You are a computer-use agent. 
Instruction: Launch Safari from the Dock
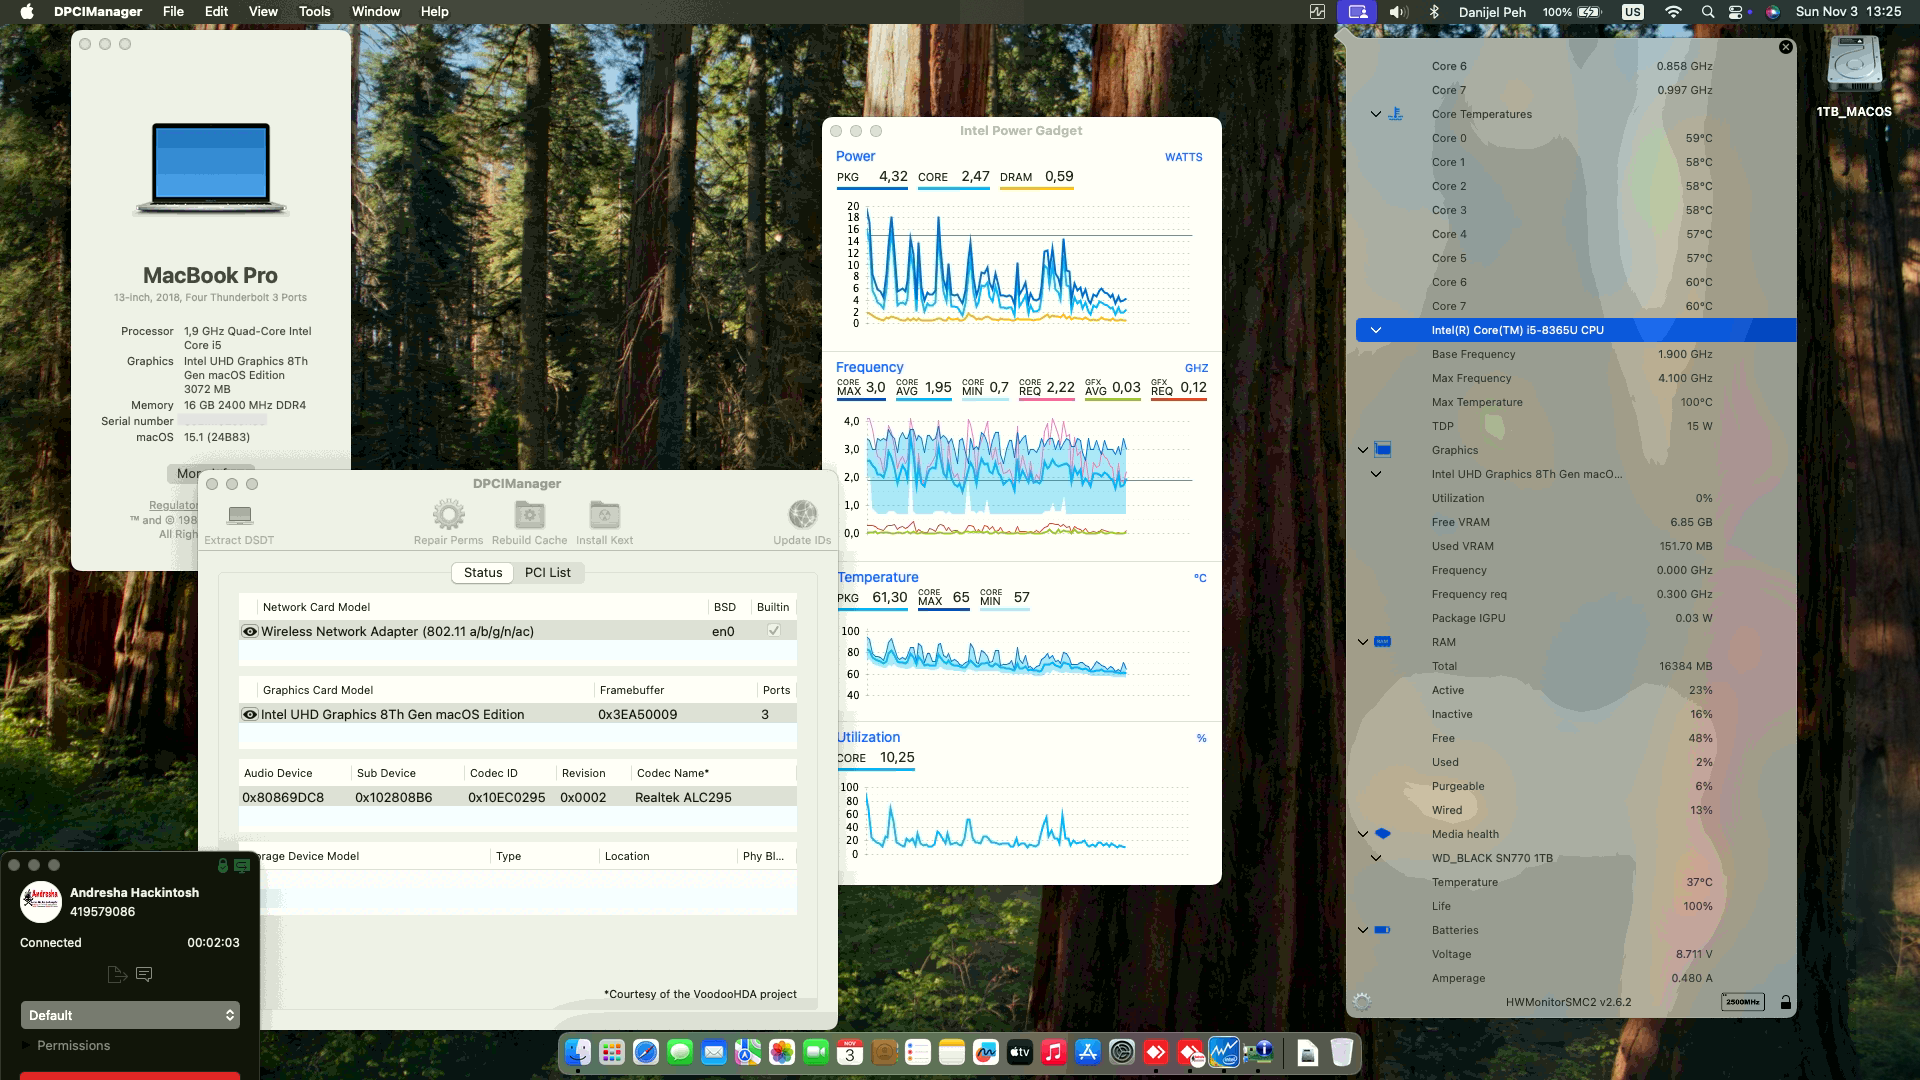646,1052
